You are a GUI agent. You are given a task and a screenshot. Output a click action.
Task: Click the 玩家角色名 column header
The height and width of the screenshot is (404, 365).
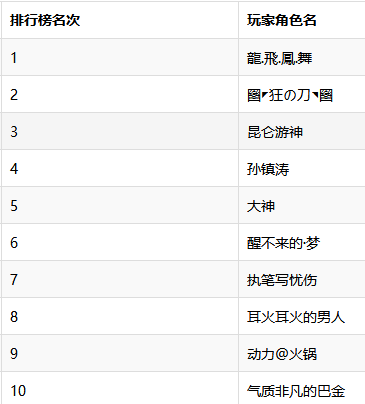point(282,20)
